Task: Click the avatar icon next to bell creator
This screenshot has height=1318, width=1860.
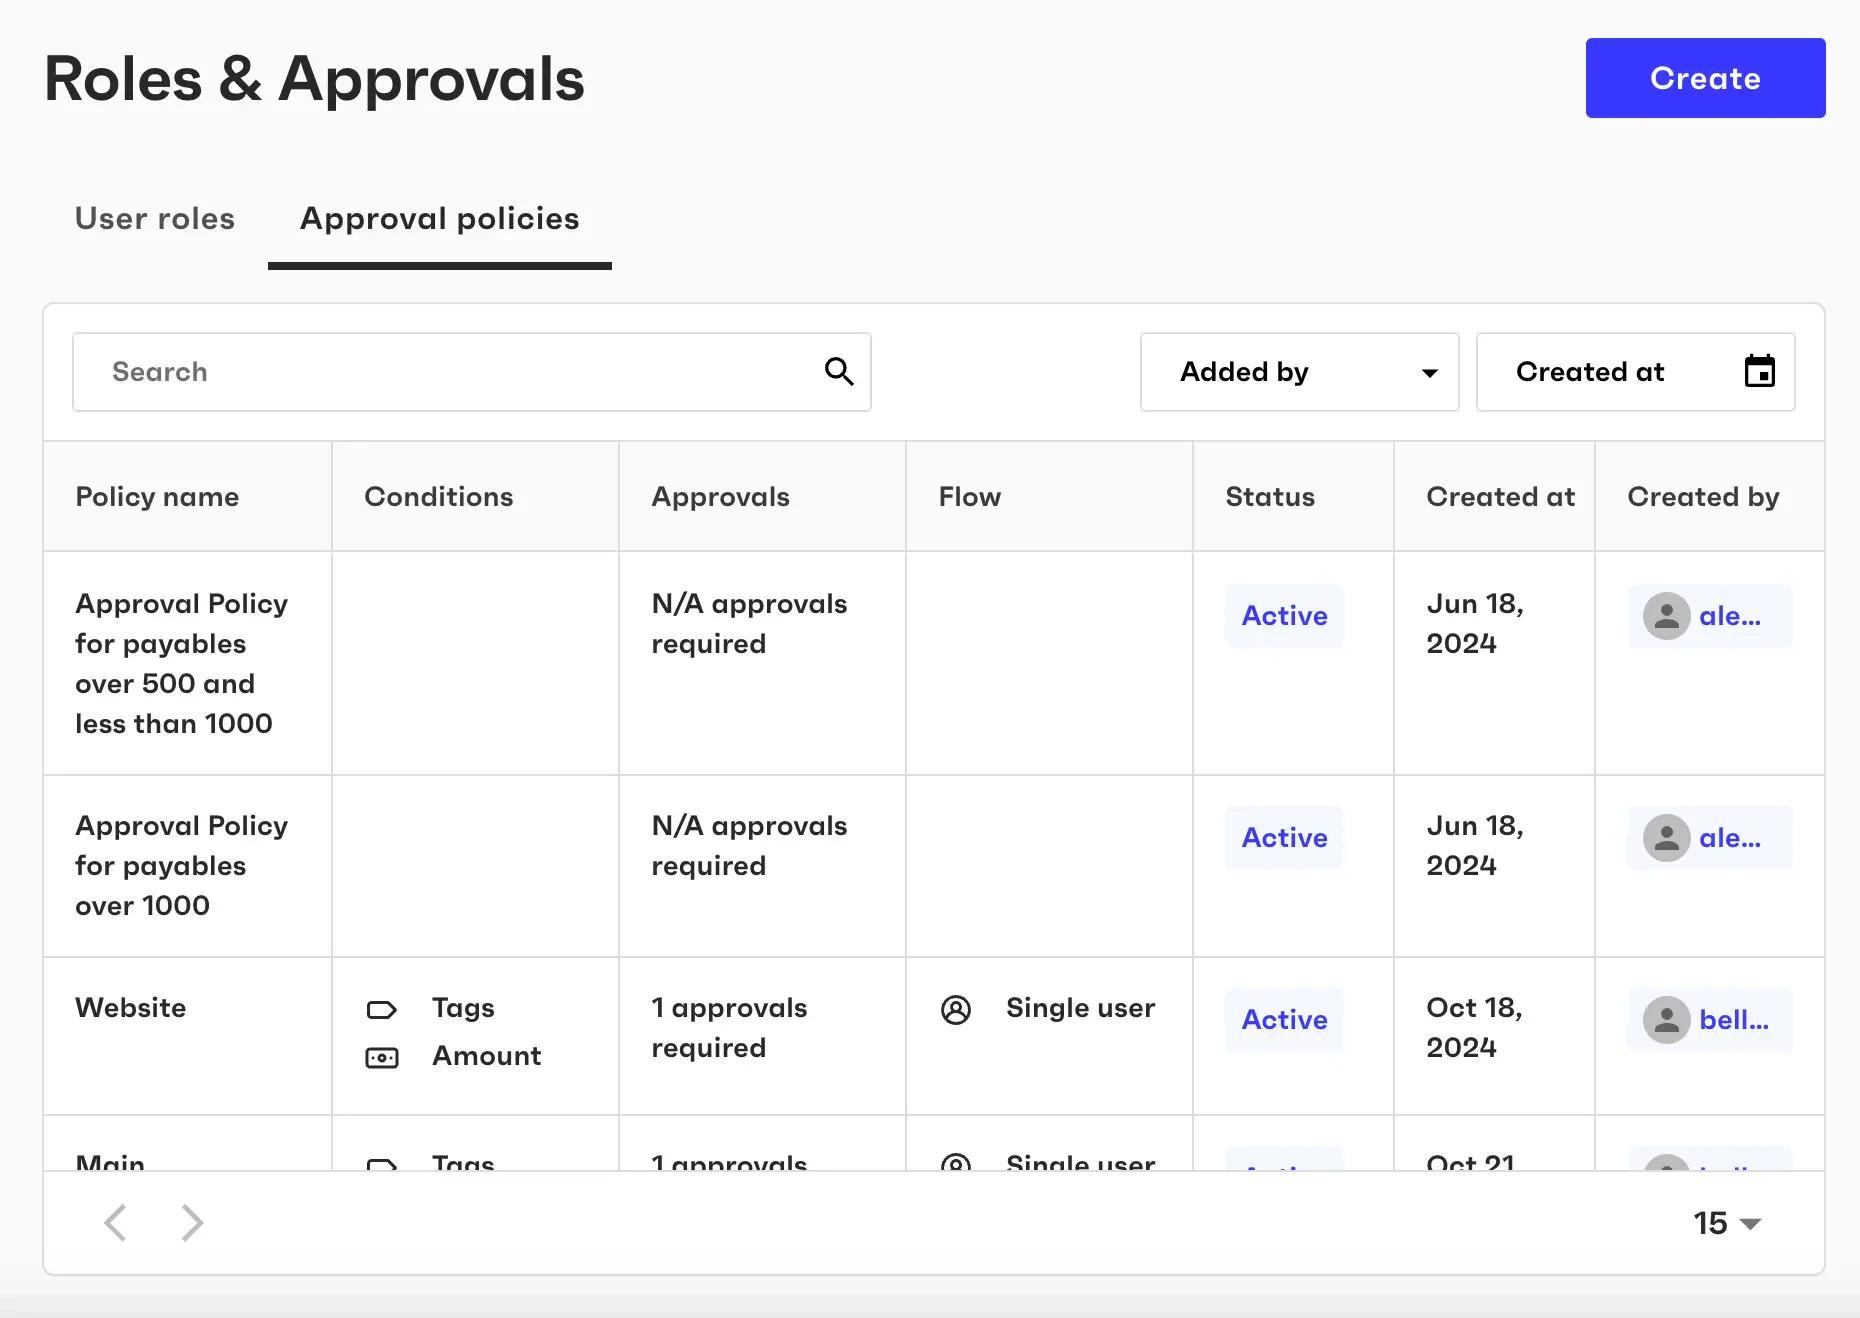Action: coord(1667,1020)
